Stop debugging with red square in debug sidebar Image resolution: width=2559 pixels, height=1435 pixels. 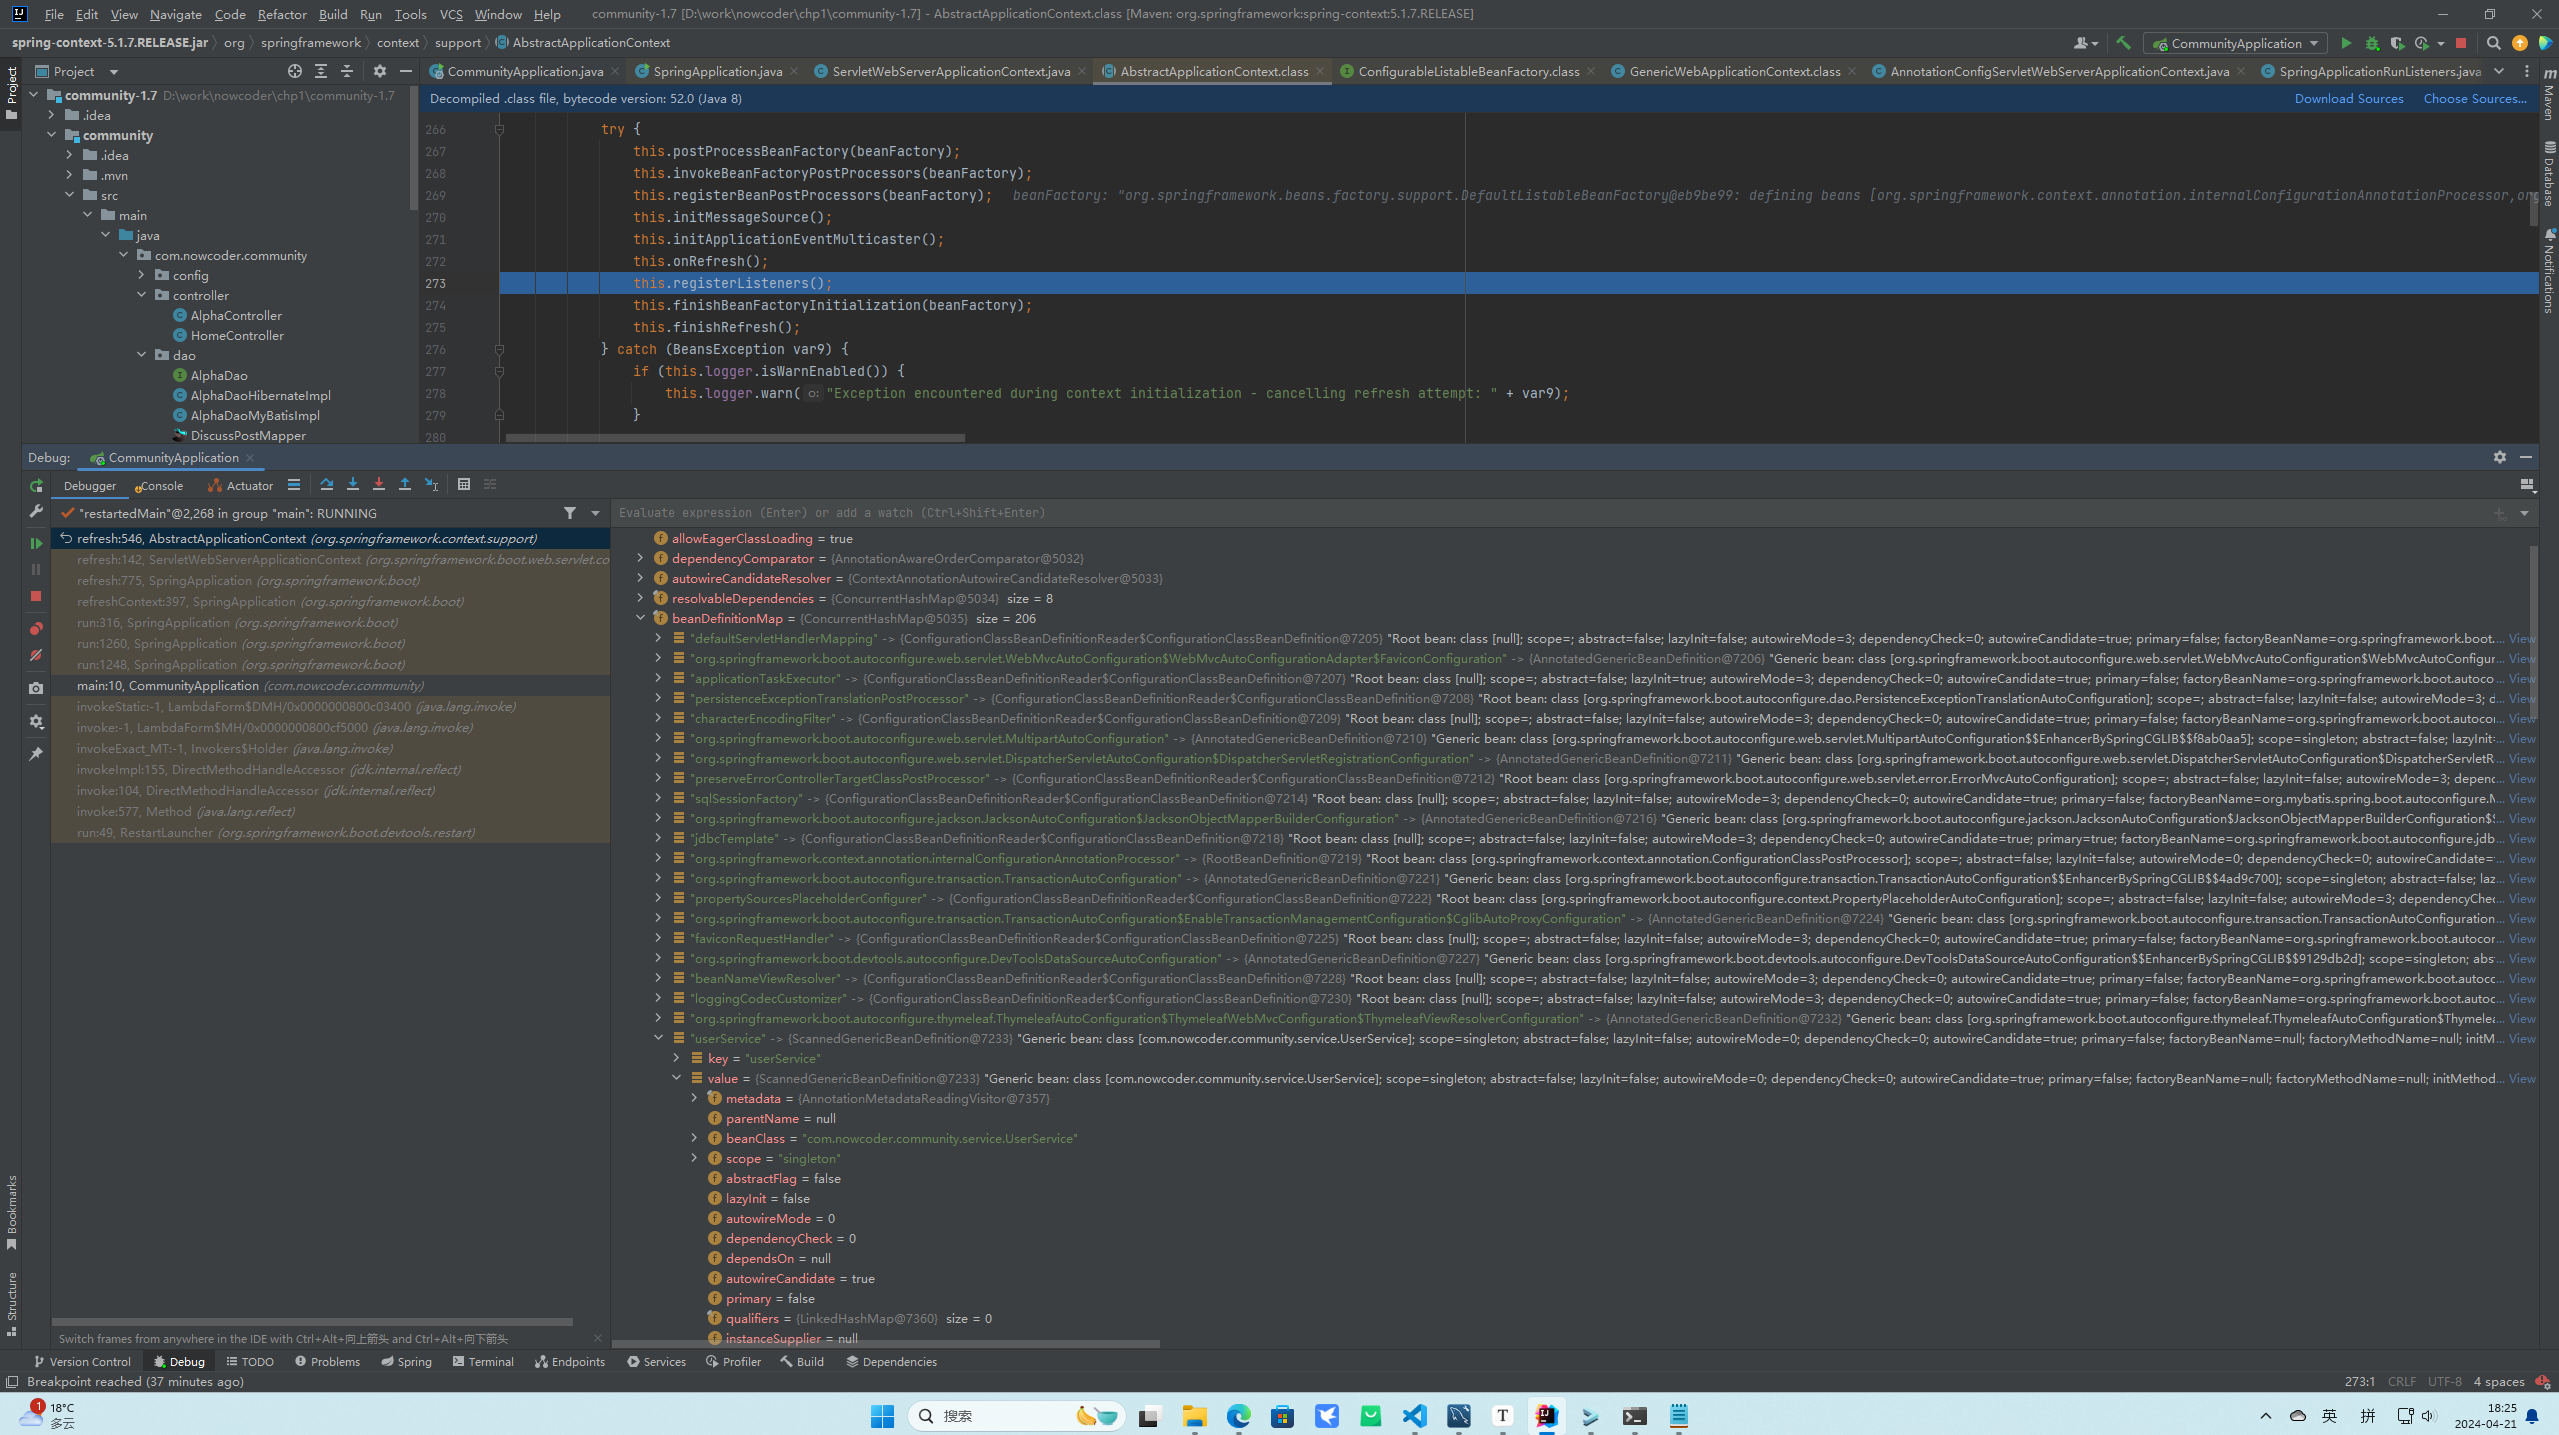coord(36,596)
